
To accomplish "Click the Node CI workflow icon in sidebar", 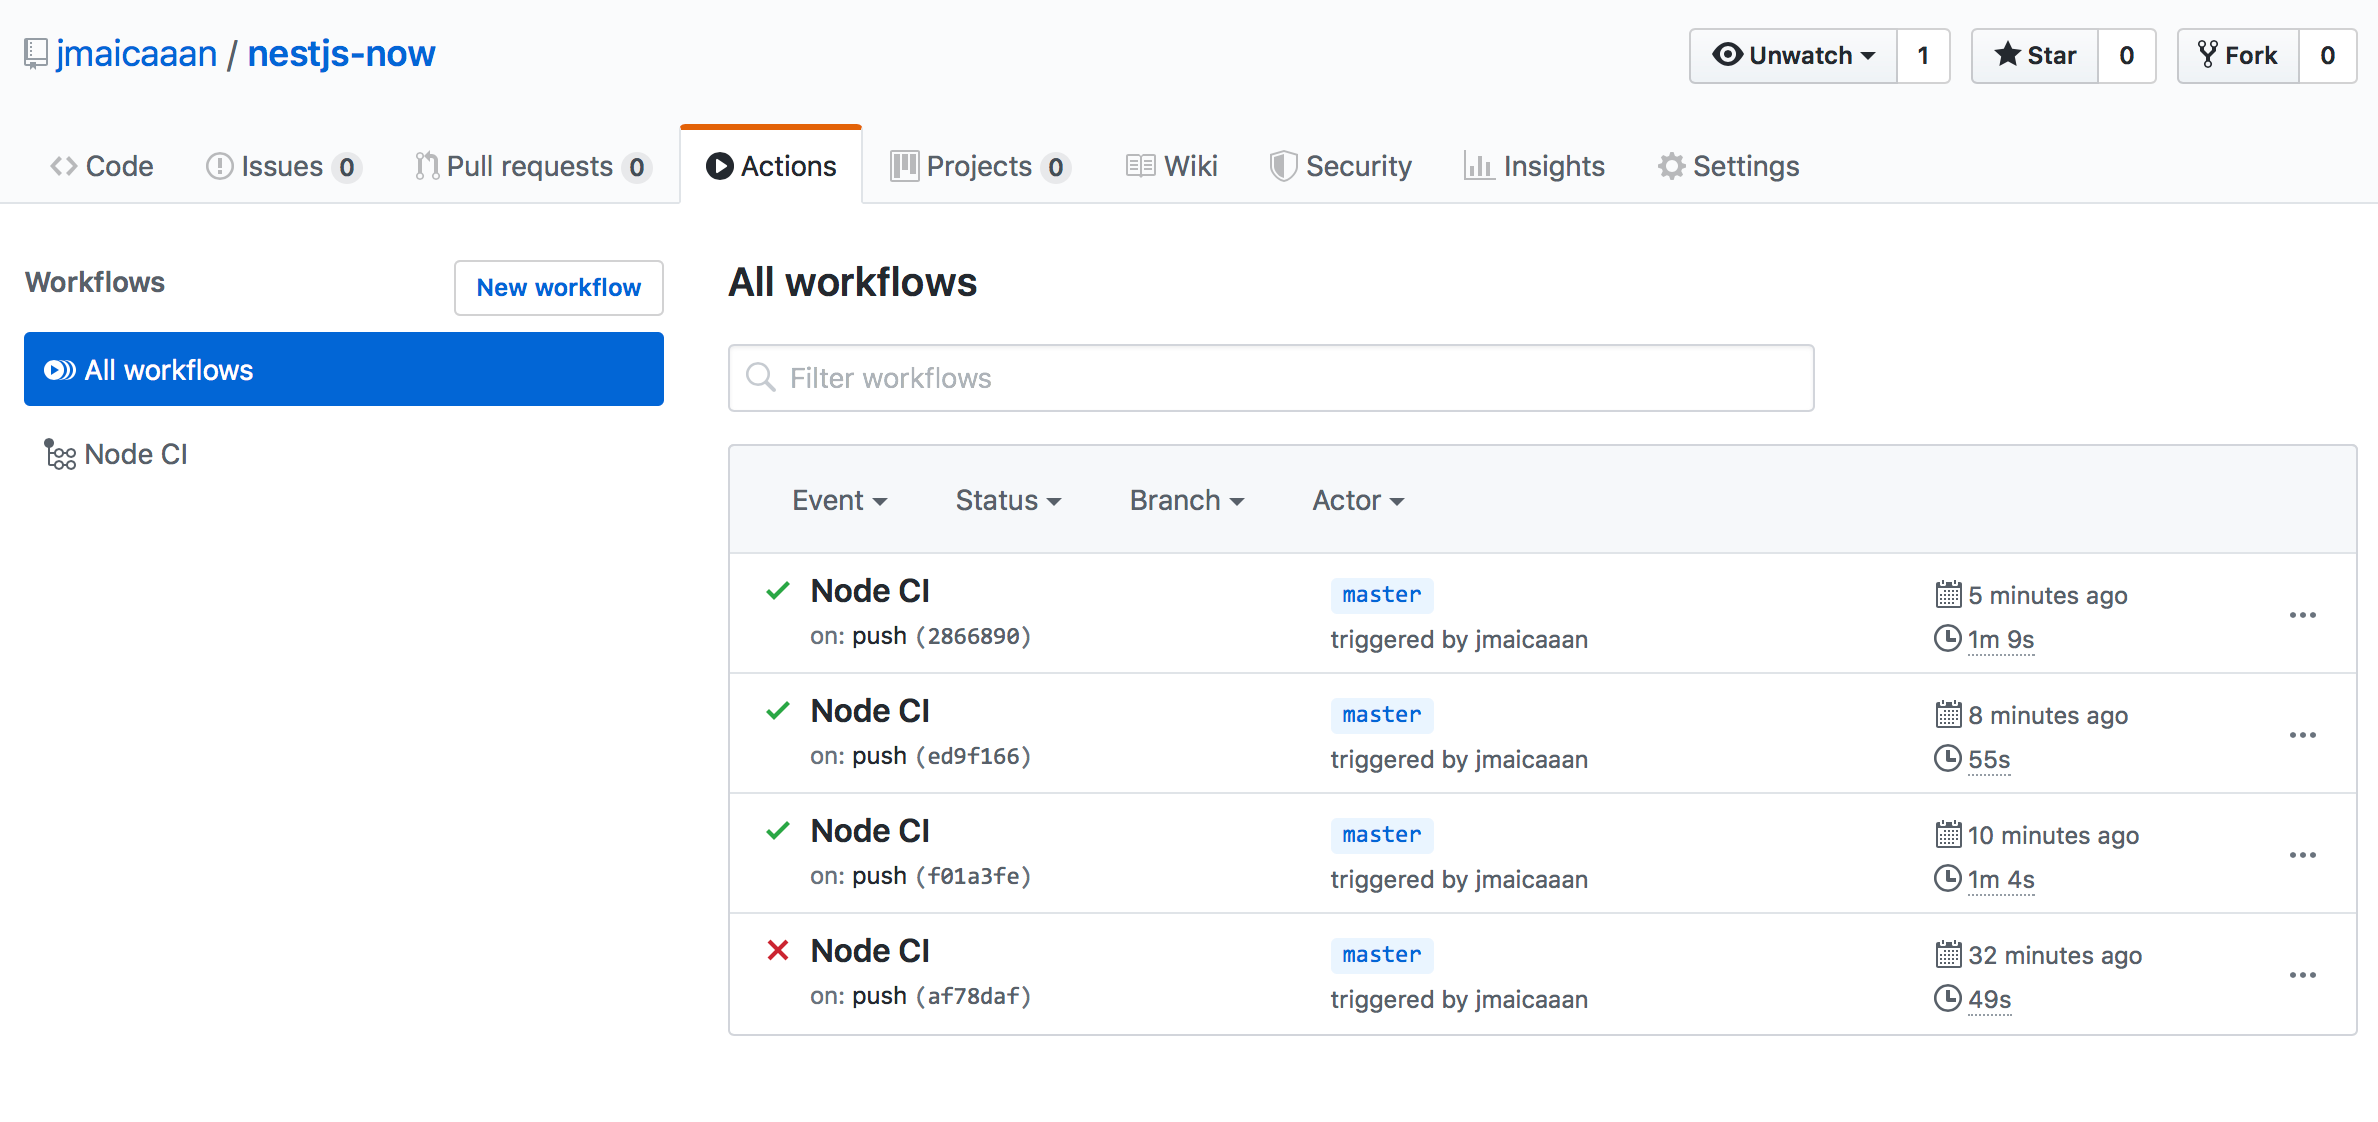I will [x=60, y=454].
